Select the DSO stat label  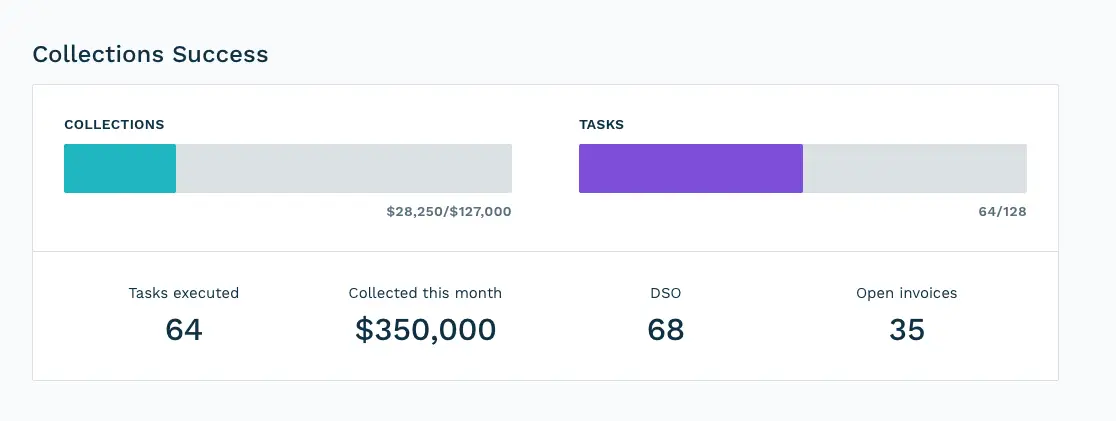(x=666, y=293)
